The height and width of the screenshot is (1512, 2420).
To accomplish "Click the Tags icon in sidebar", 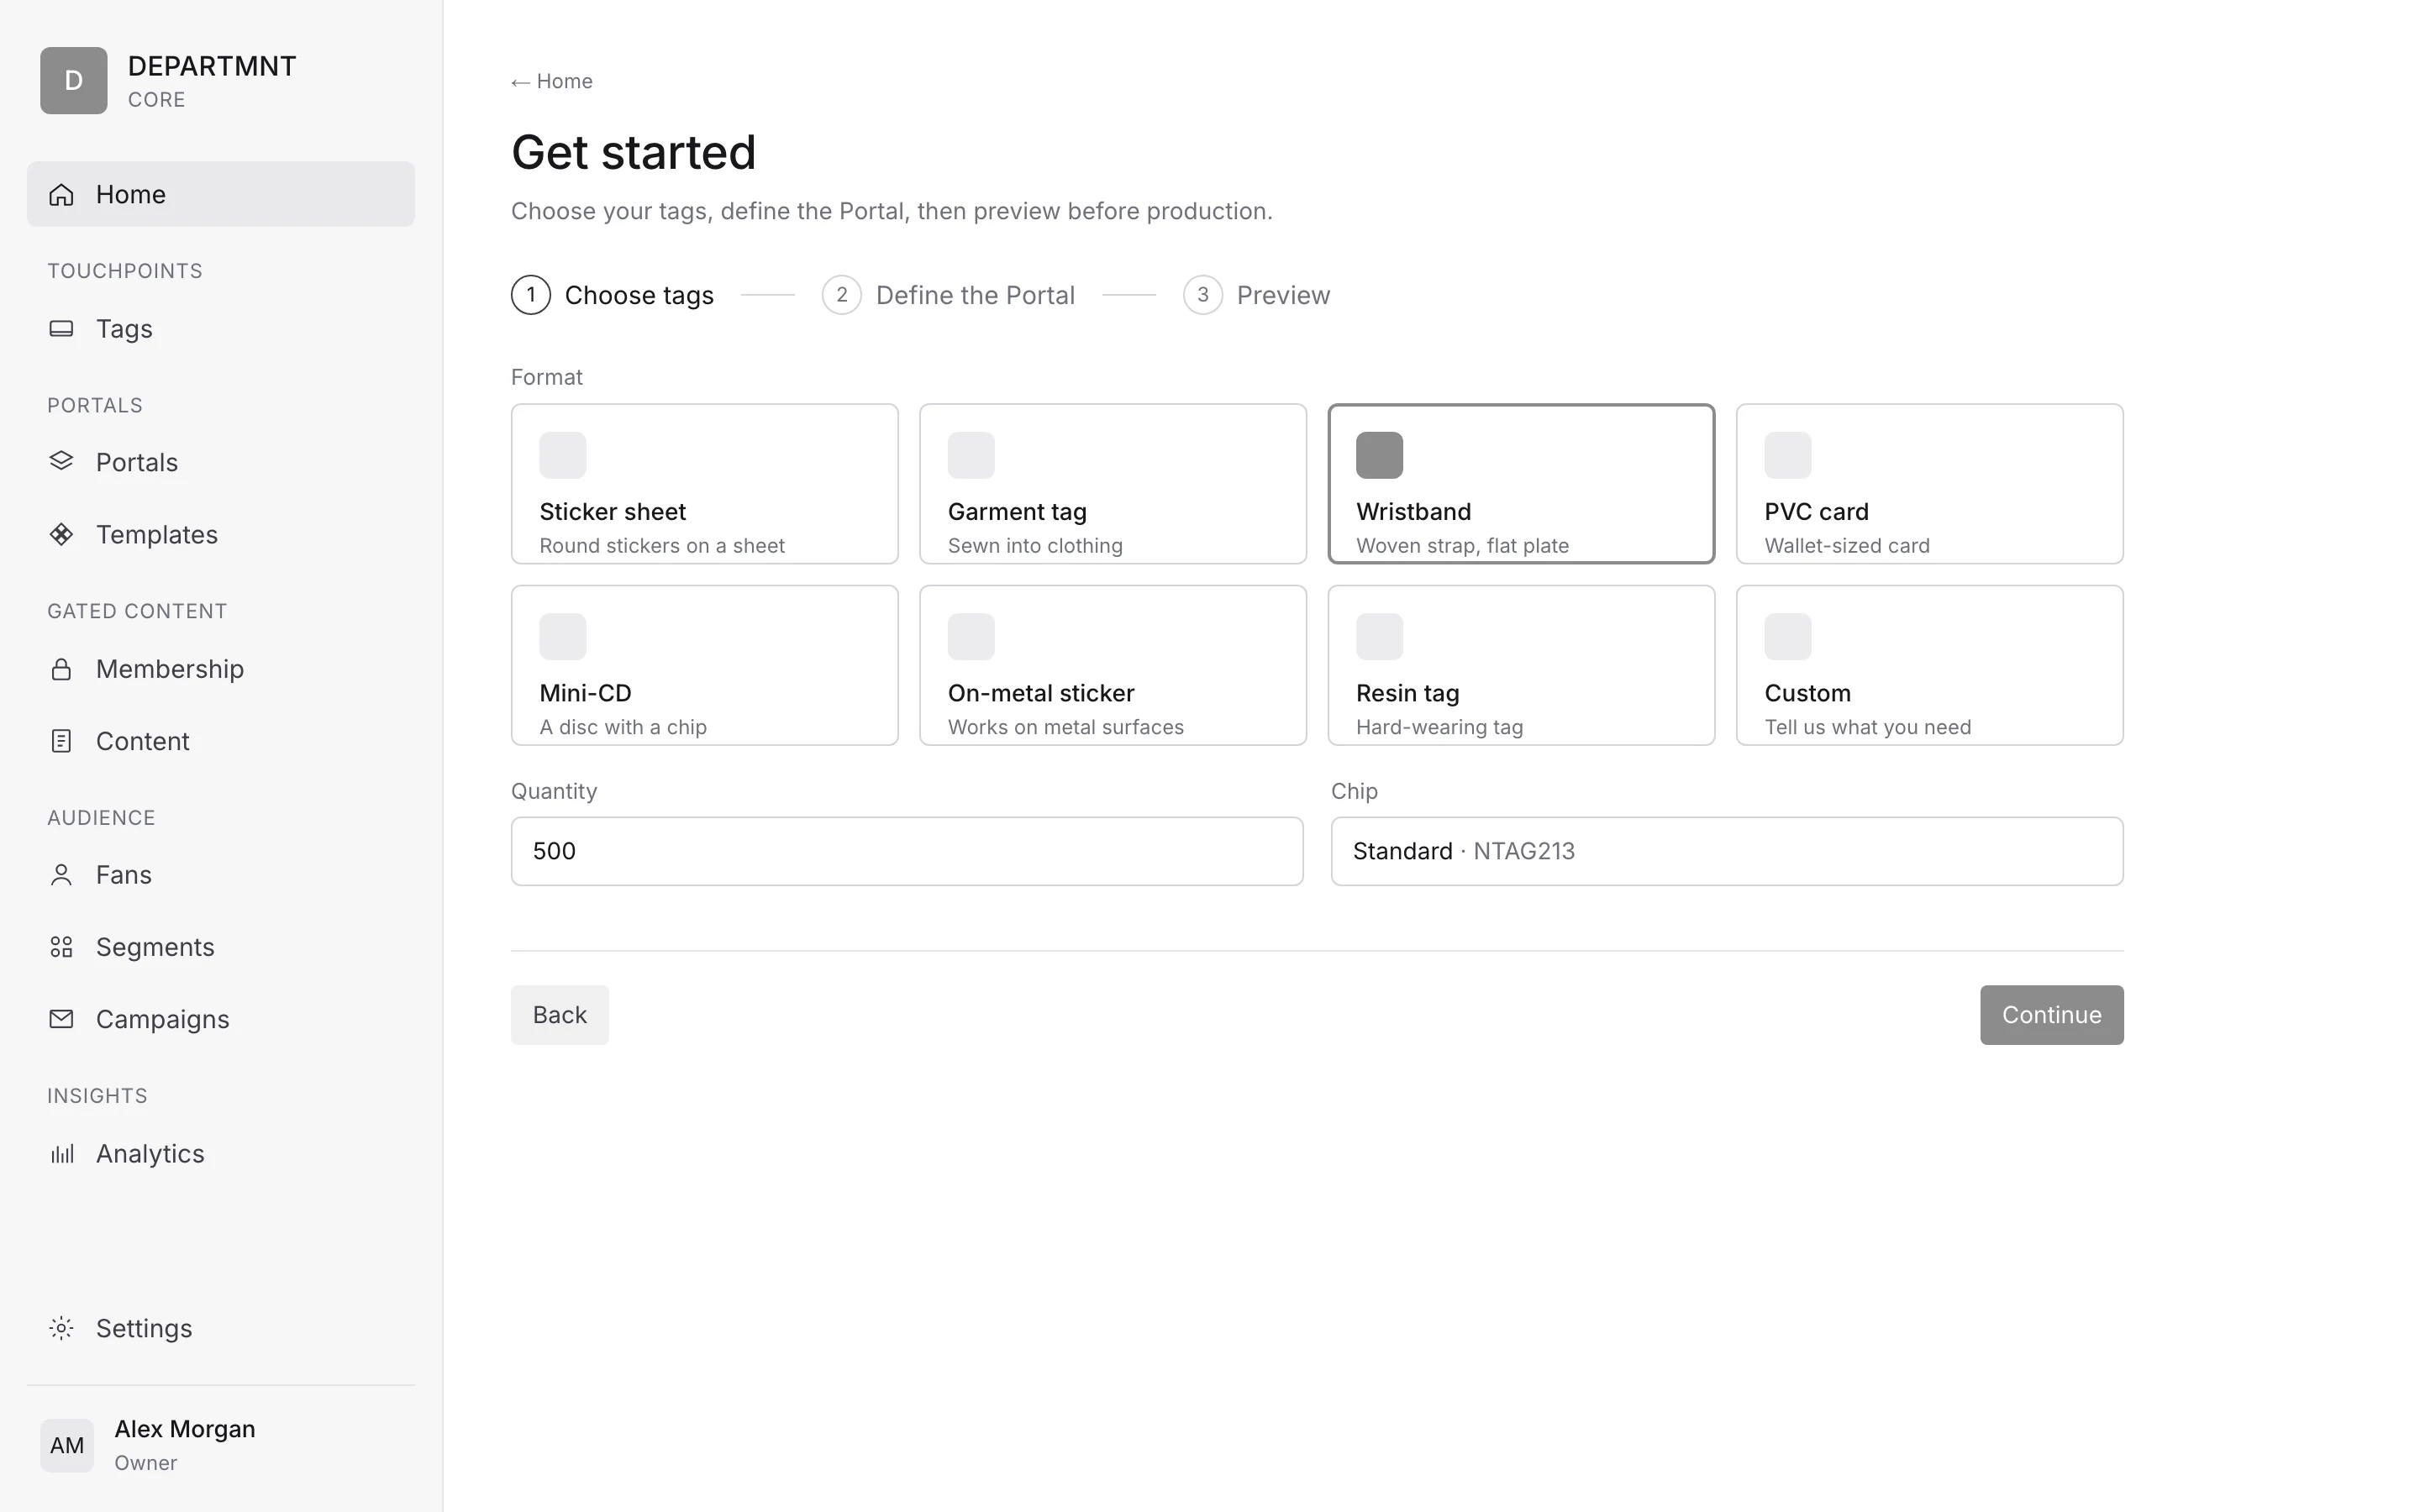I will (x=62, y=328).
